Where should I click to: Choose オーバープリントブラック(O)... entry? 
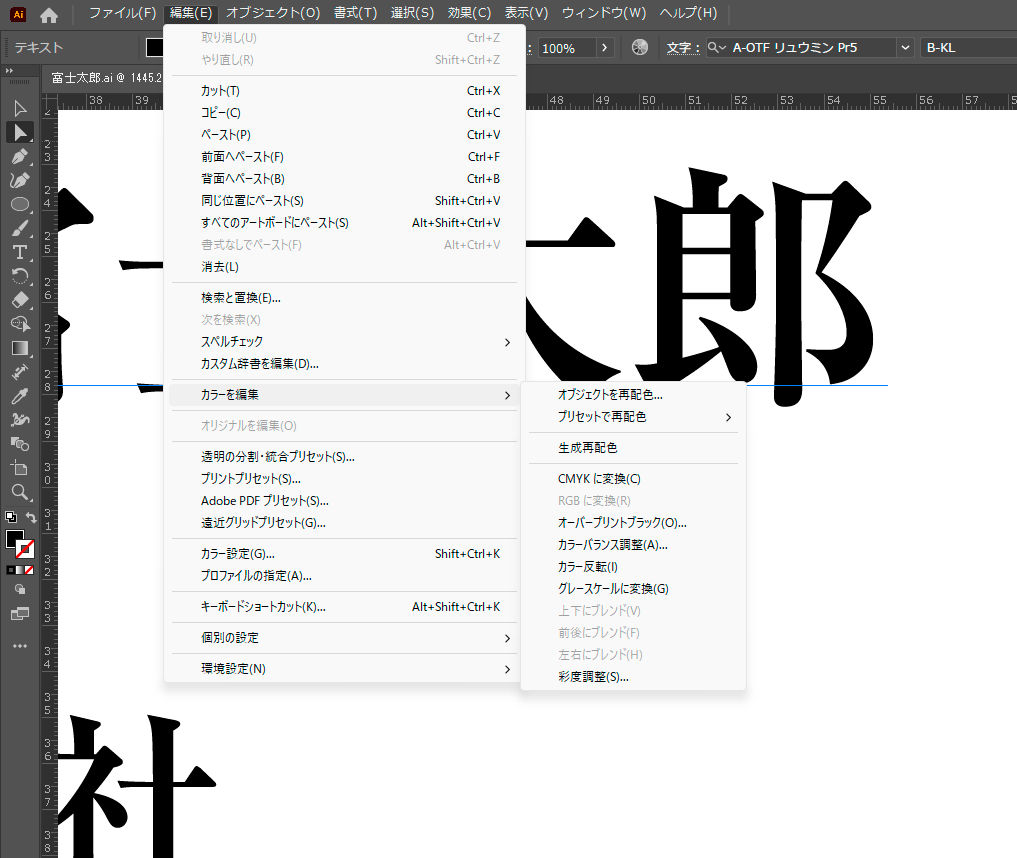[x=634, y=523]
